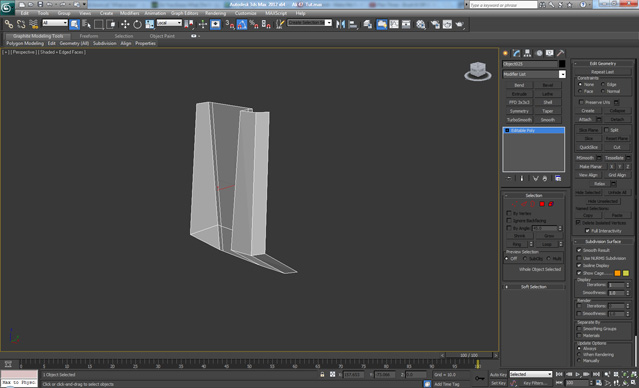Image resolution: width=639 pixels, height=388 pixels.
Task: Switch to the Freeform ribbon tab
Action: click(89, 36)
